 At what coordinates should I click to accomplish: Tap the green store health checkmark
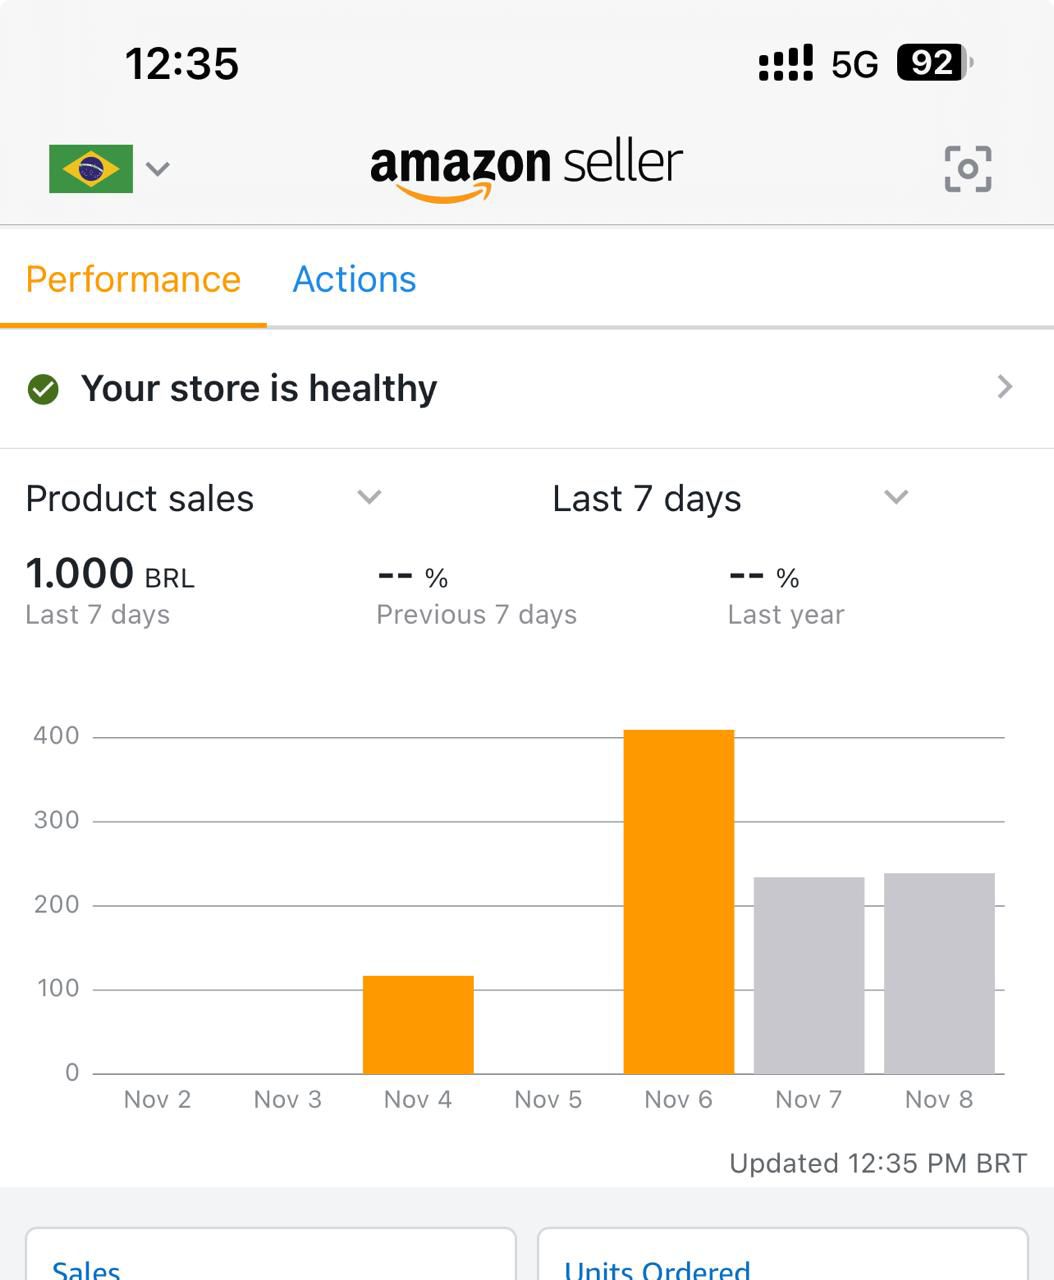43,389
